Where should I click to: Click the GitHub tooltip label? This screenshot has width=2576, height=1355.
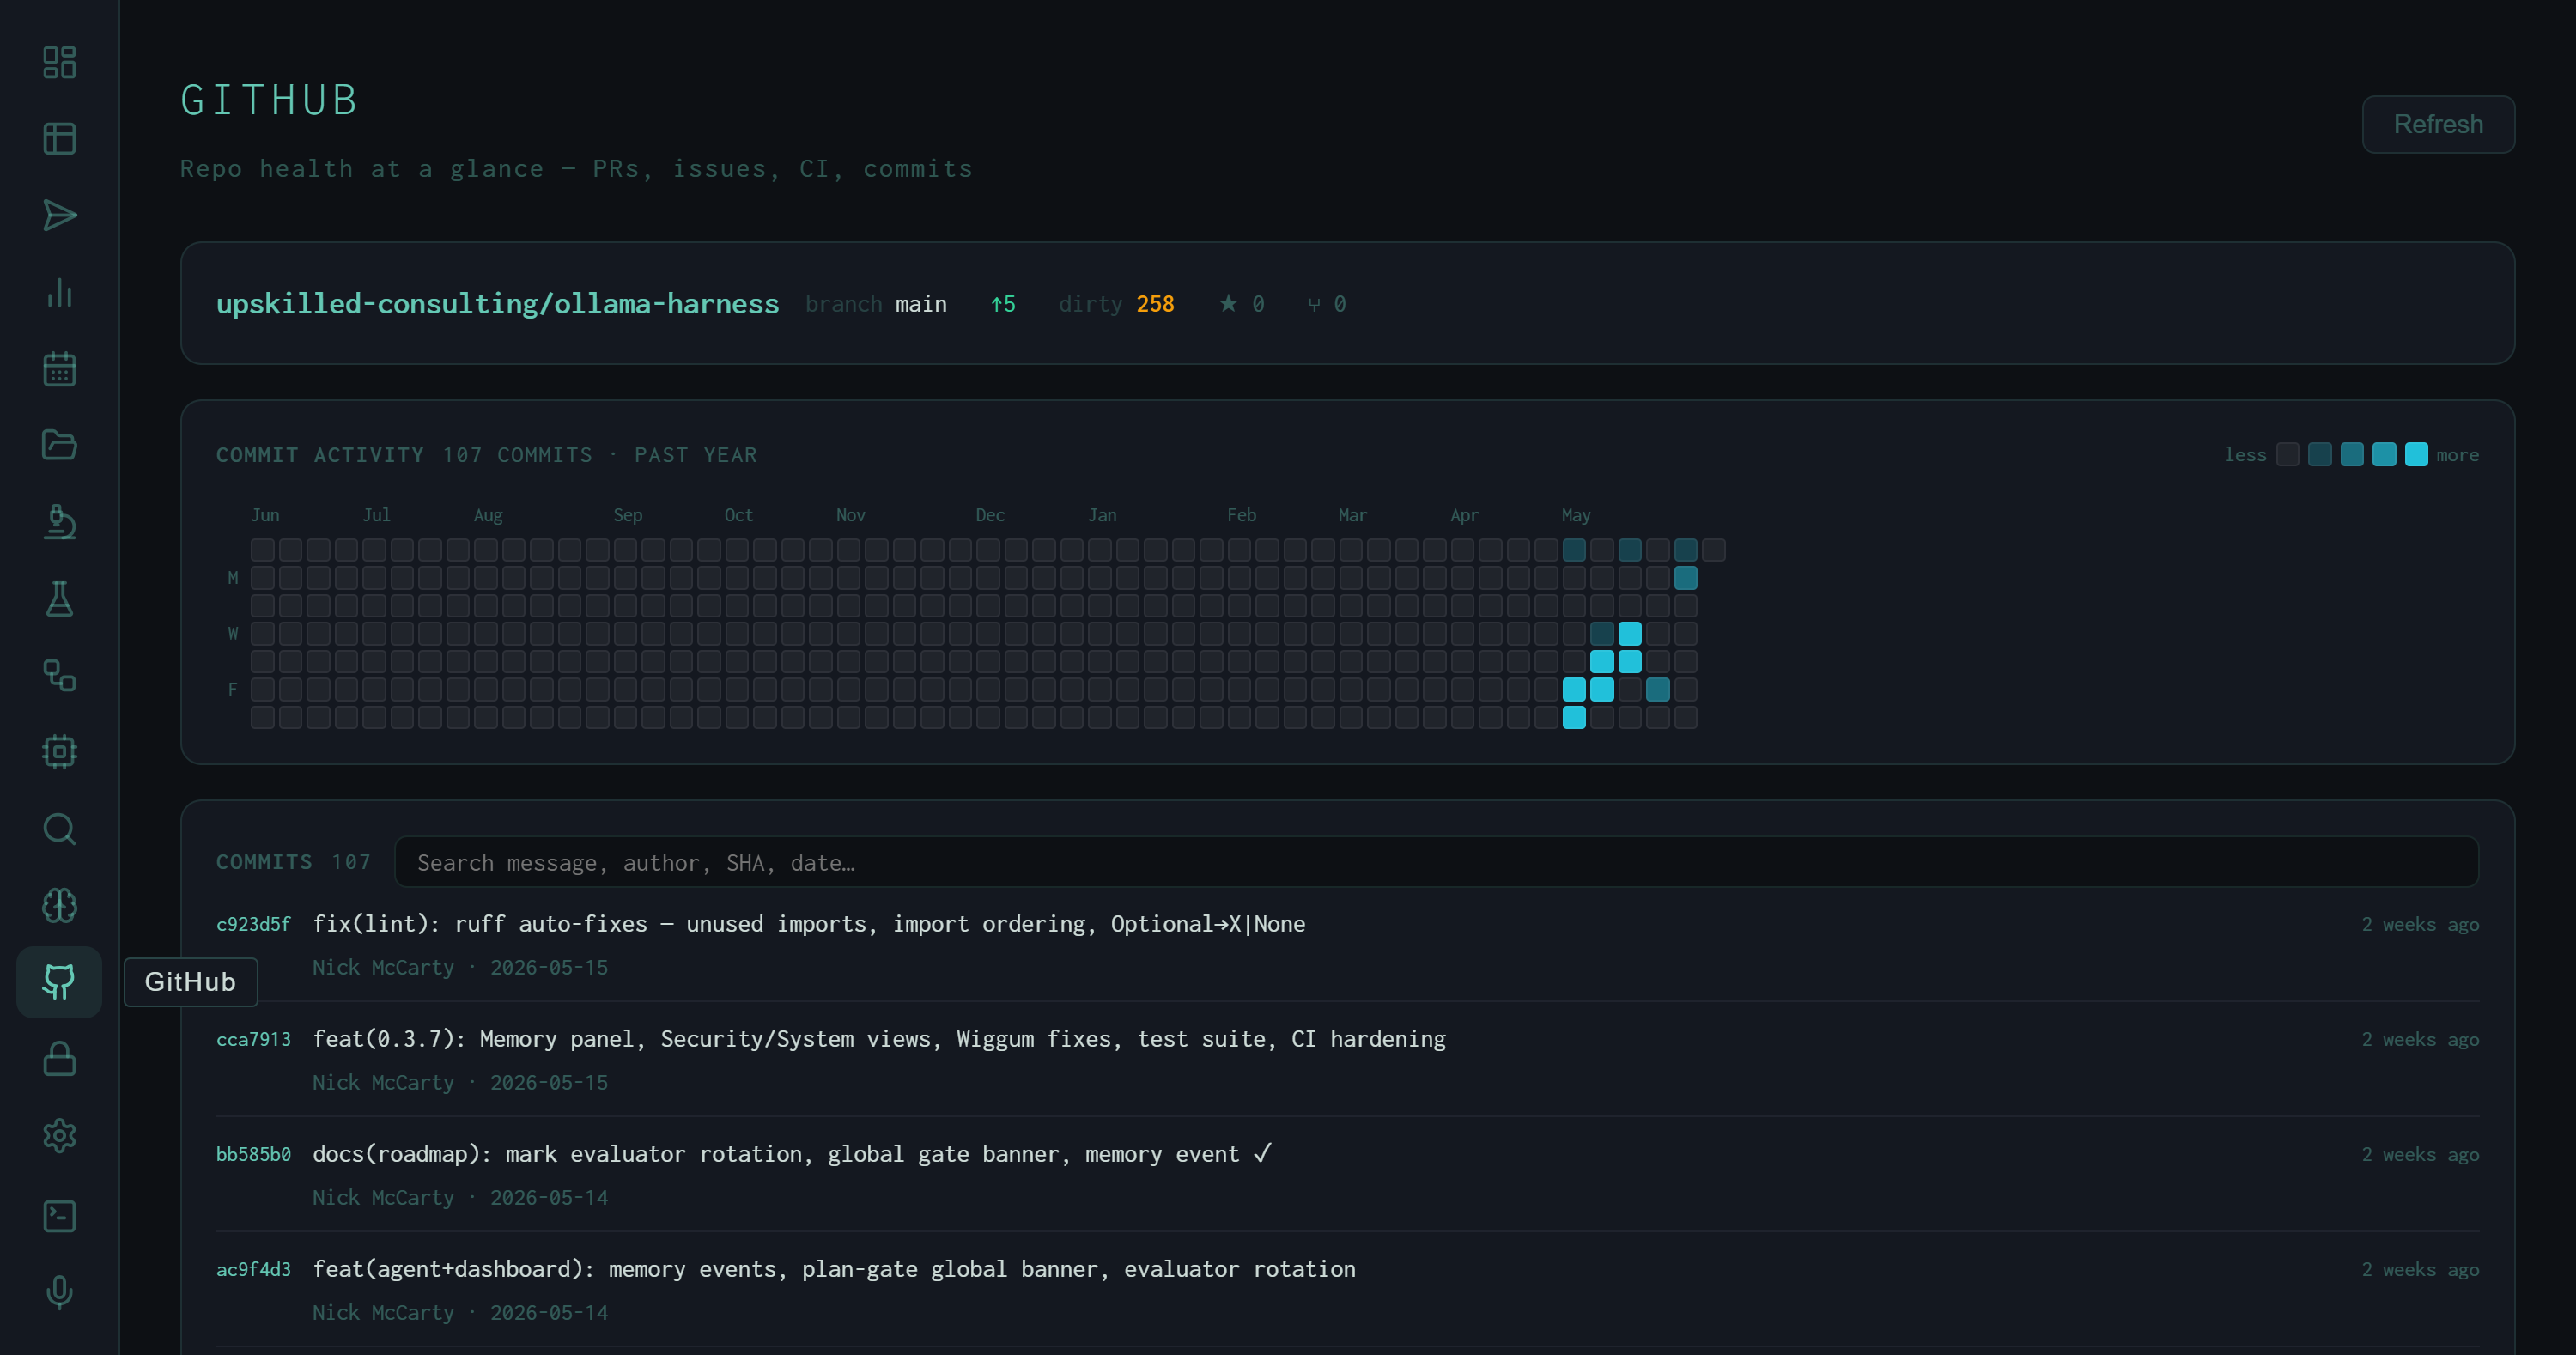point(190,982)
